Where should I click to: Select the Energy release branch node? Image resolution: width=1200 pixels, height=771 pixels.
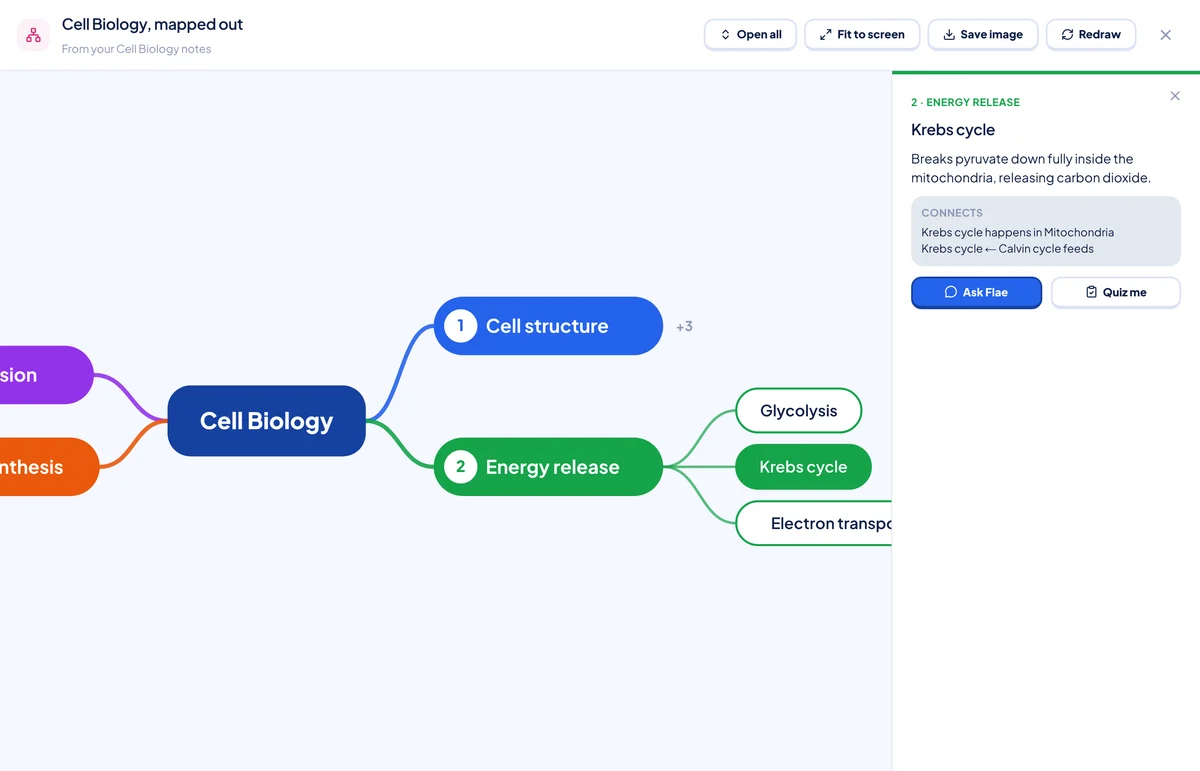point(548,467)
